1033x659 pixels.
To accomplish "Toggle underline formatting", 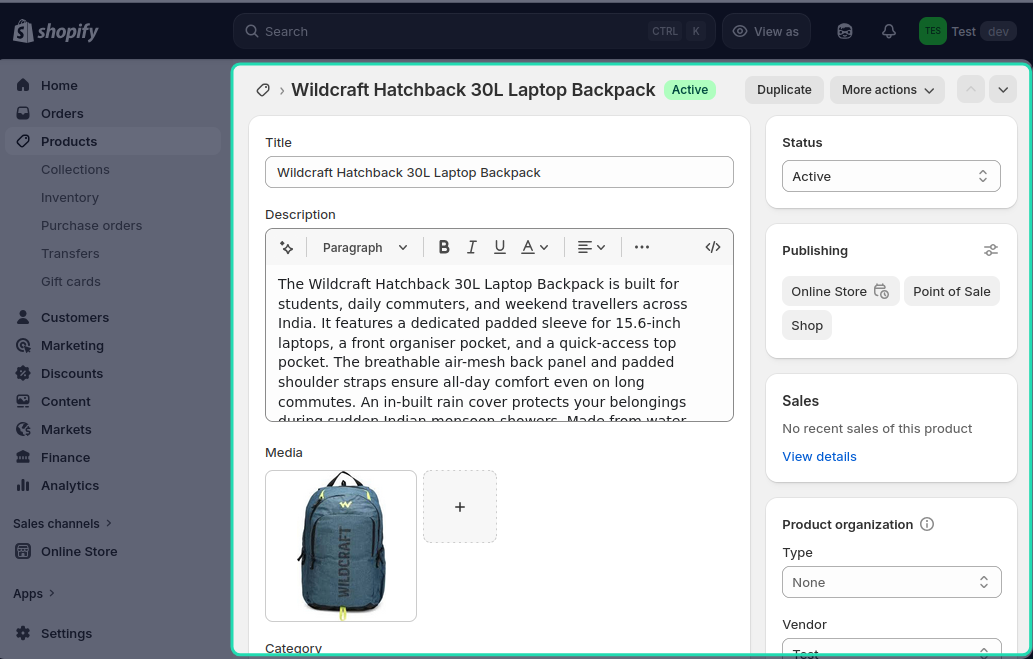I will coord(499,247).
